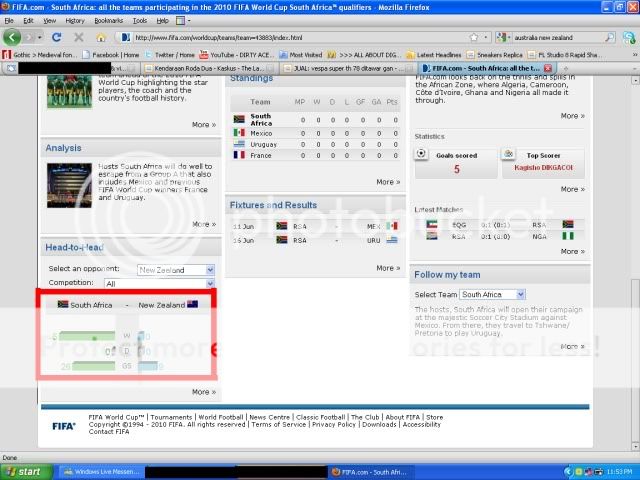Click the search box with australia new zealand
This screenshot has height=480, width=640.
pyautogui.click(x=557, y=38)
